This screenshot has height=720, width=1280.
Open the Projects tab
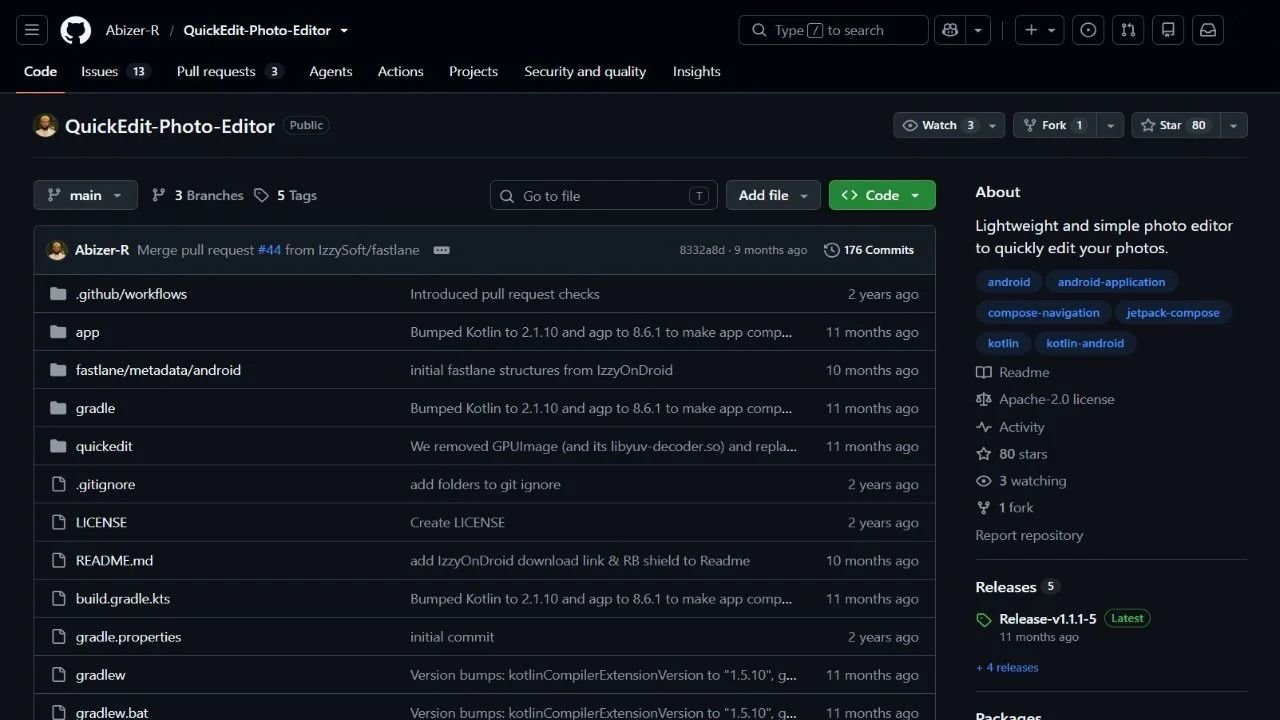click(x=473, y=71)
